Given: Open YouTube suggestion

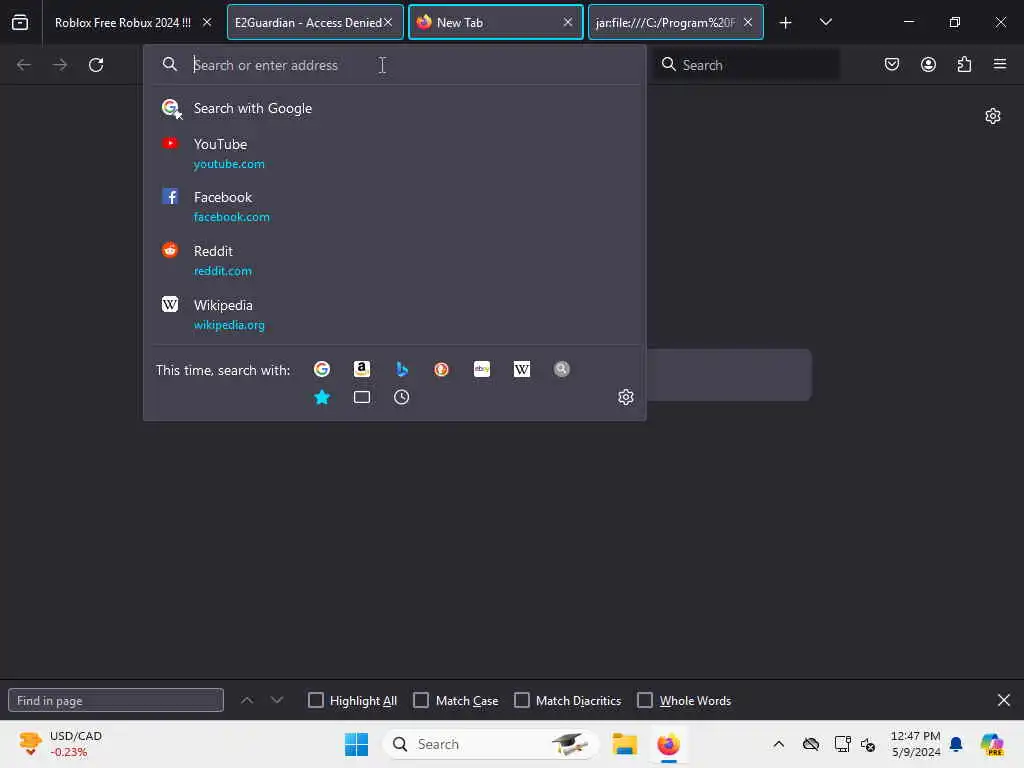Looking at the screenshot, I should 394,153.
